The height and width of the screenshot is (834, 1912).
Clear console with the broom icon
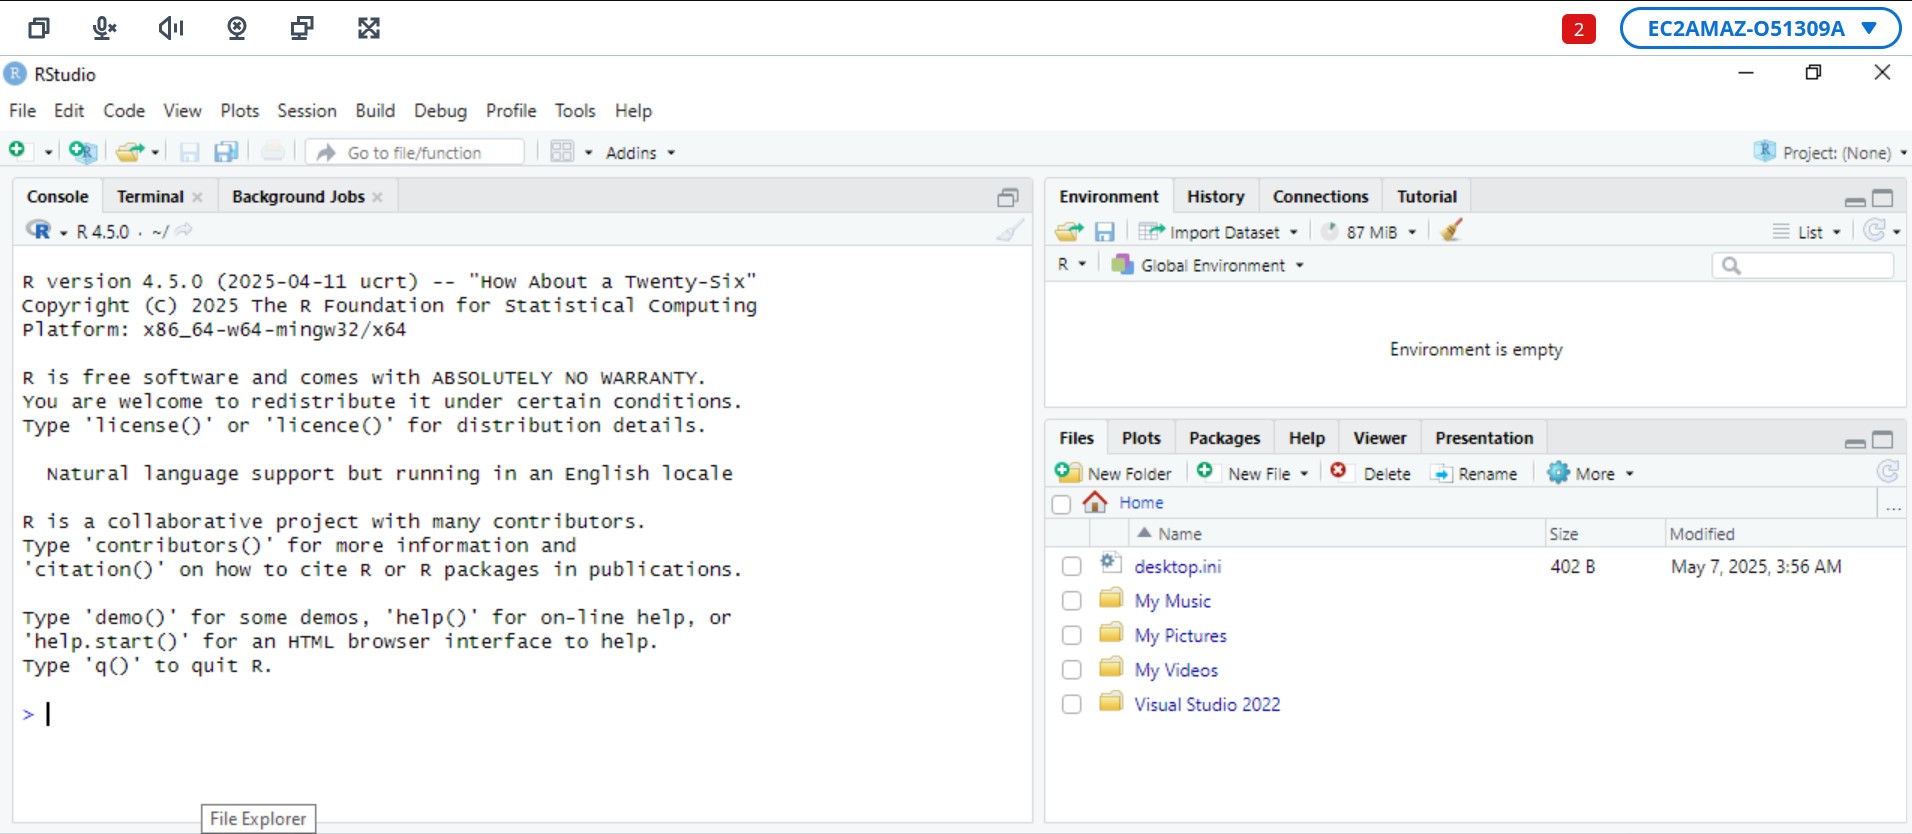coord(1010,231)
